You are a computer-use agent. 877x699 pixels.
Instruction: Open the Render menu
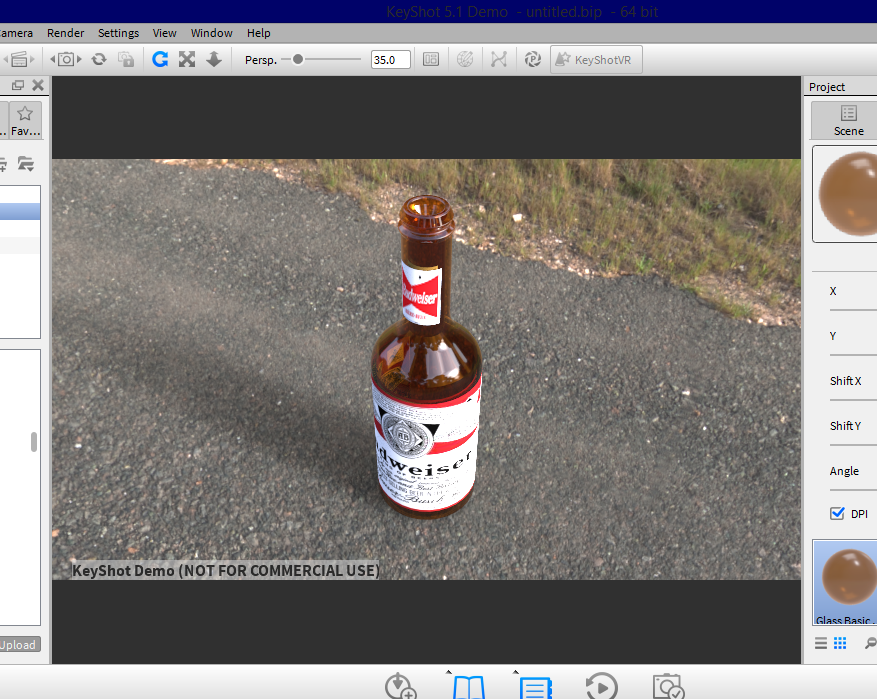click(x=65, y=33)
